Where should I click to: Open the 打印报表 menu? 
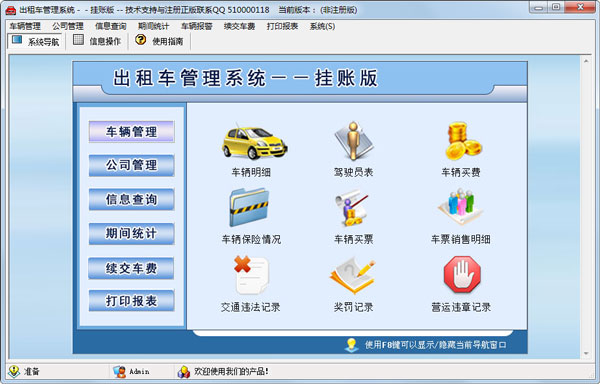pos(282,26)
